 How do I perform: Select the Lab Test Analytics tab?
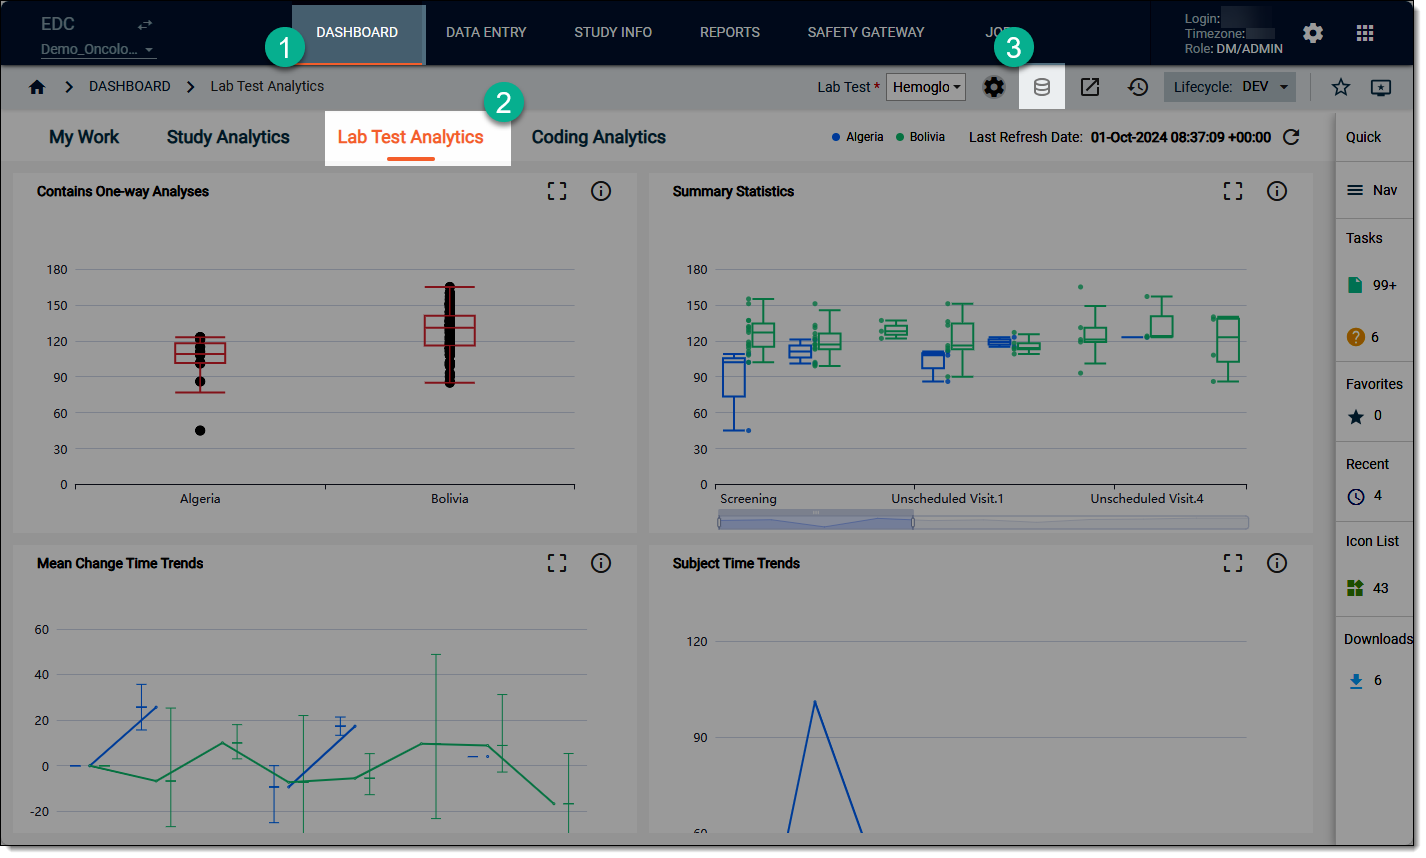[411, 137]
